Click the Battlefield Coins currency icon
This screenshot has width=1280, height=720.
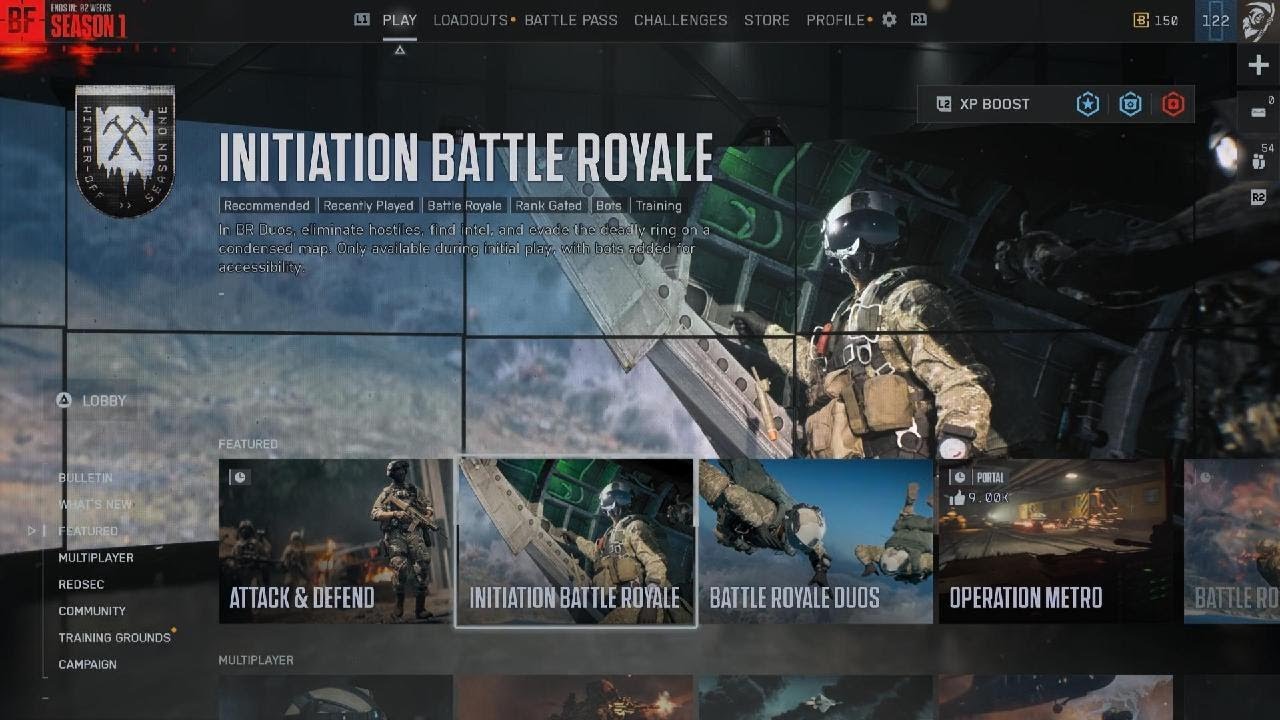click(x=1141, y=20)
